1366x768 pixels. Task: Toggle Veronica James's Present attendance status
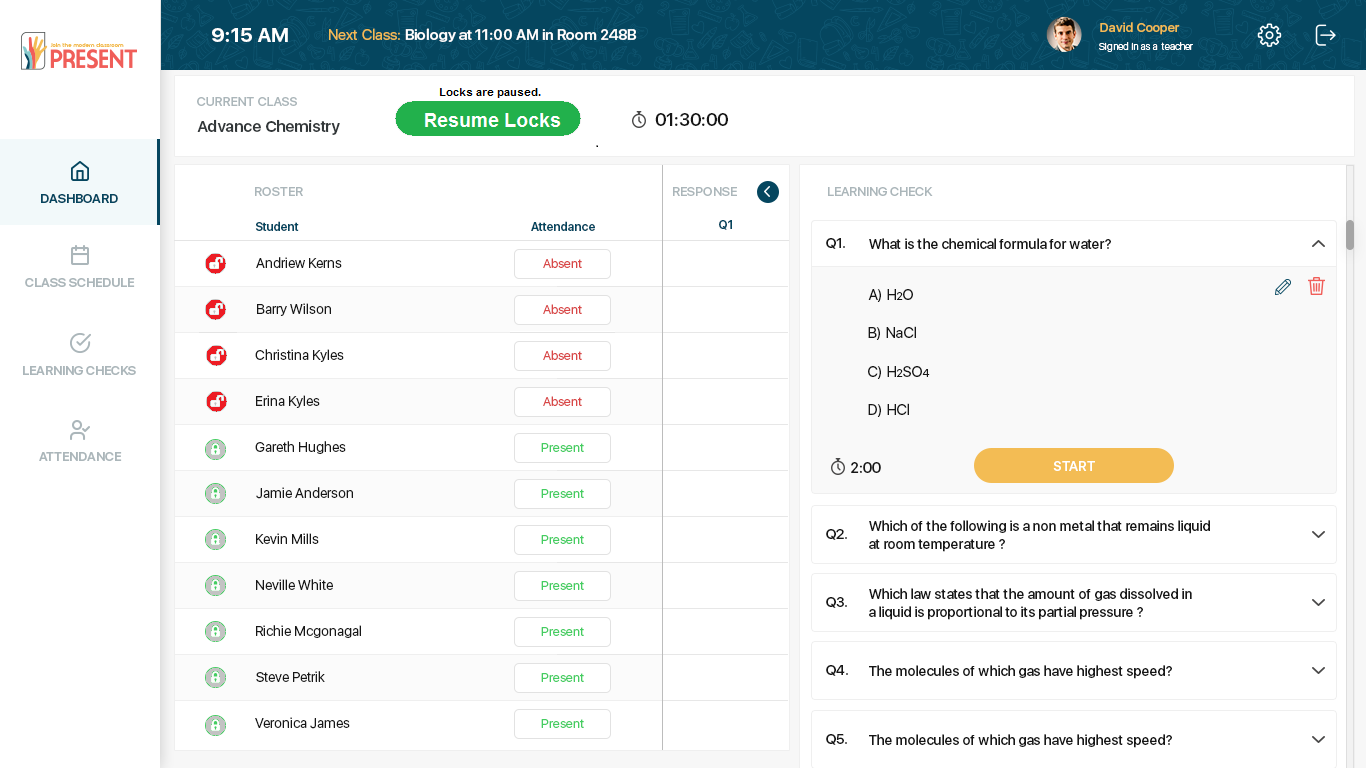click(562, 724)
